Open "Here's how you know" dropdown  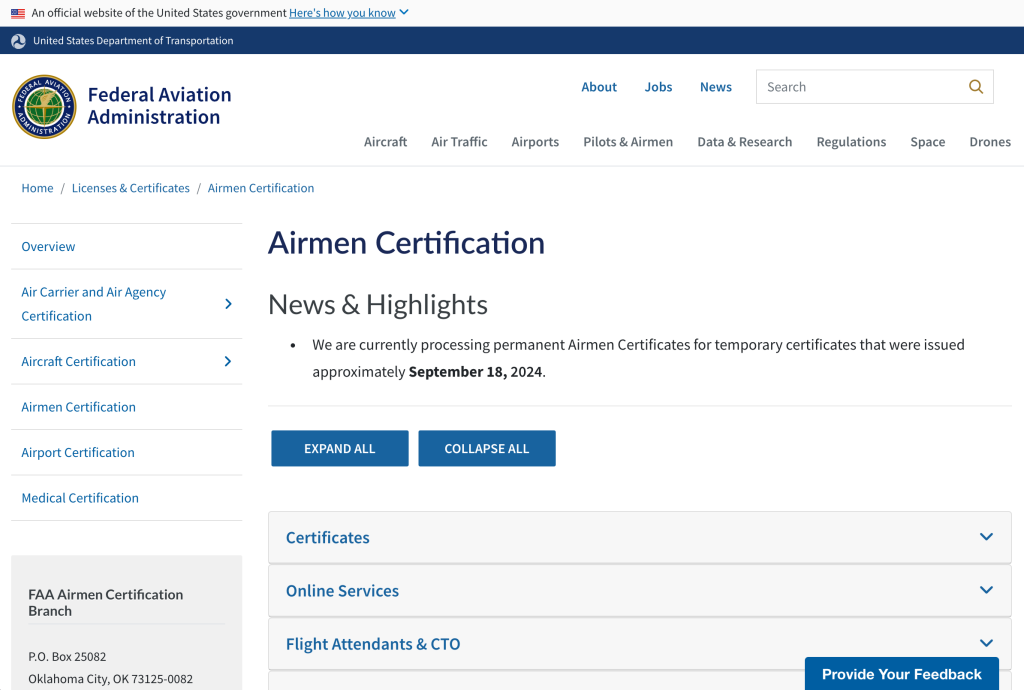(349, 13)
